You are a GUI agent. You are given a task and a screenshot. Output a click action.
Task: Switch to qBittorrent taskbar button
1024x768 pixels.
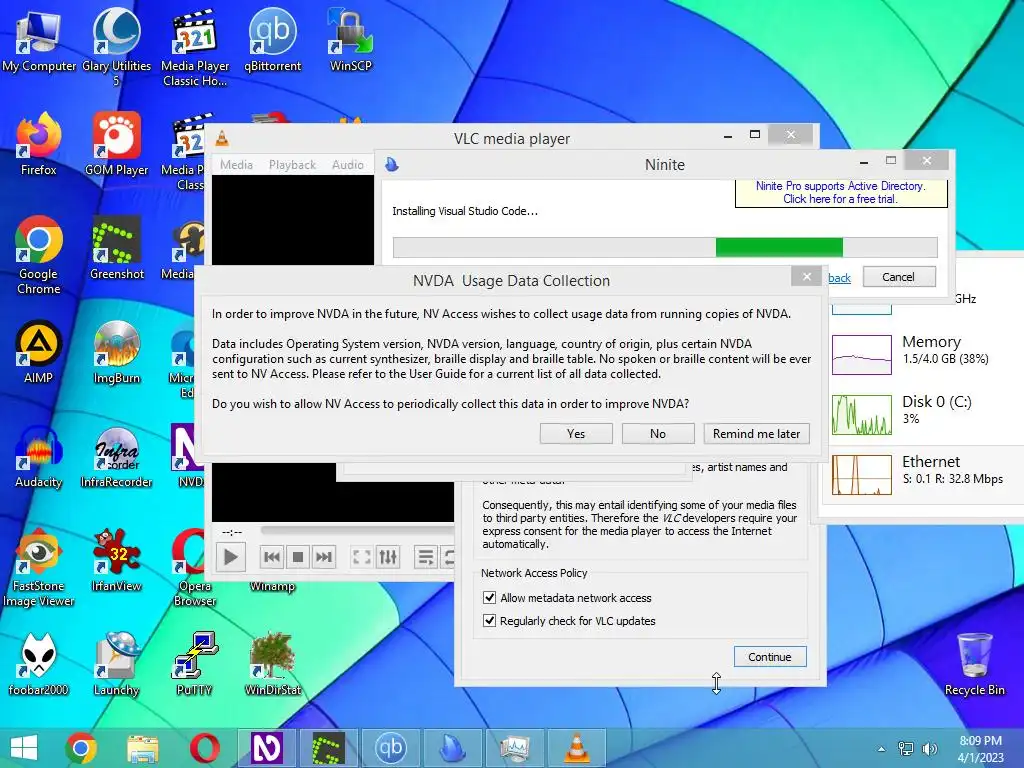click(391, 748)
